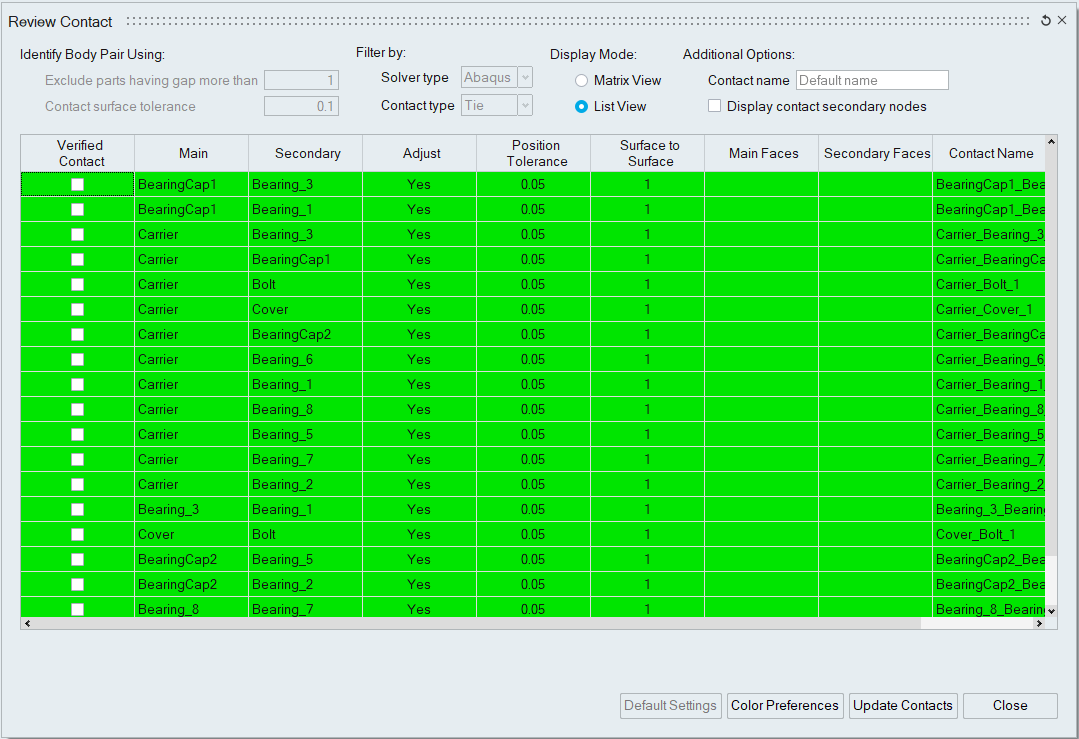Click the vertical scrollbar down arrow
This screenshot has width=1079, height=739.
click(1051, 608)
